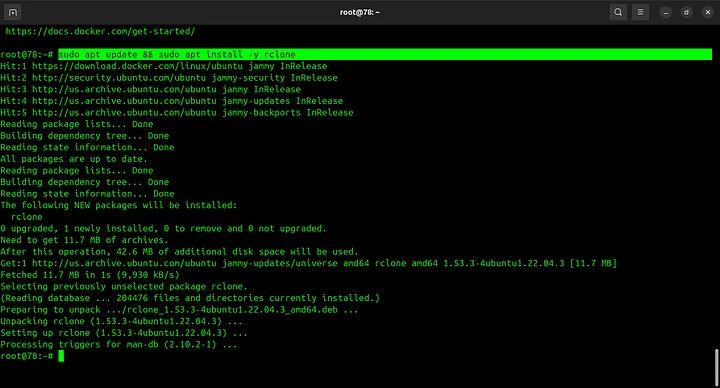720x388 pixels.
Task: Click the window title root@78: ~
Action: [360, 12]
